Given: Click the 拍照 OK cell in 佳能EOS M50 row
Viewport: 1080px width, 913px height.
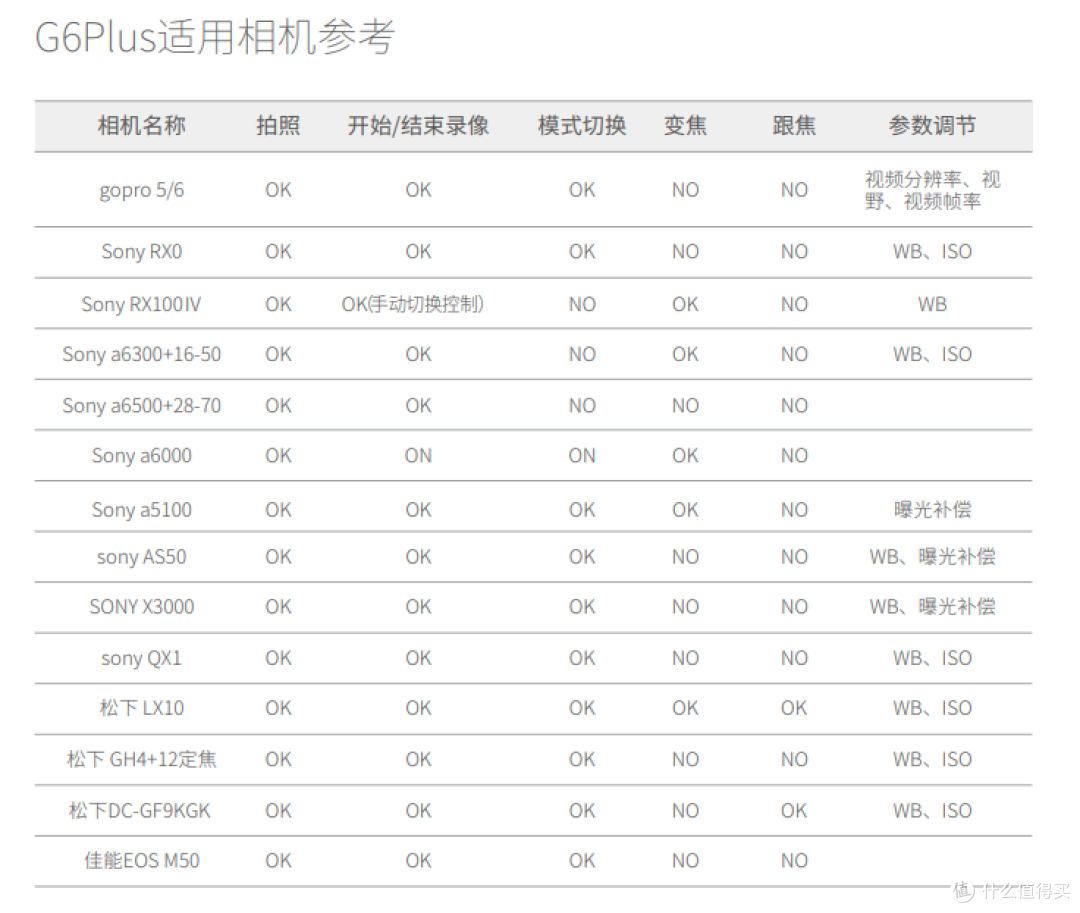Looking at the screenshot, I should click(278, 861).
